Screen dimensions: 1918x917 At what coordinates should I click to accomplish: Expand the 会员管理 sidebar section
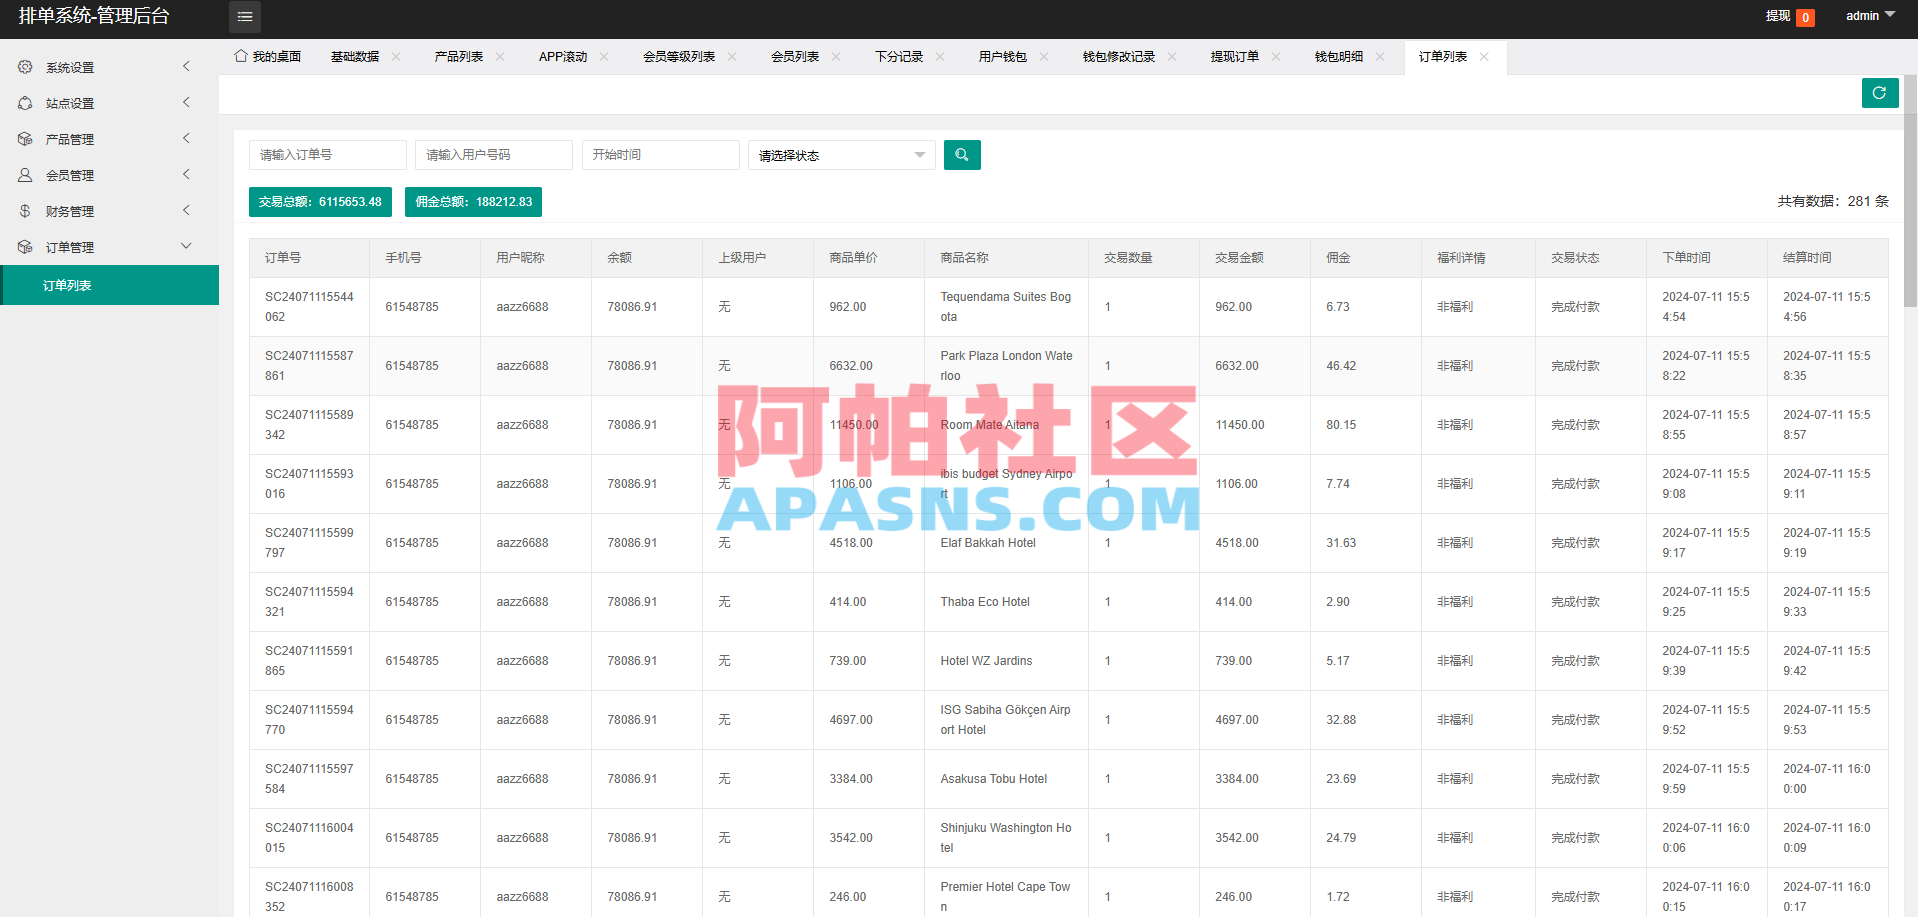185,174
